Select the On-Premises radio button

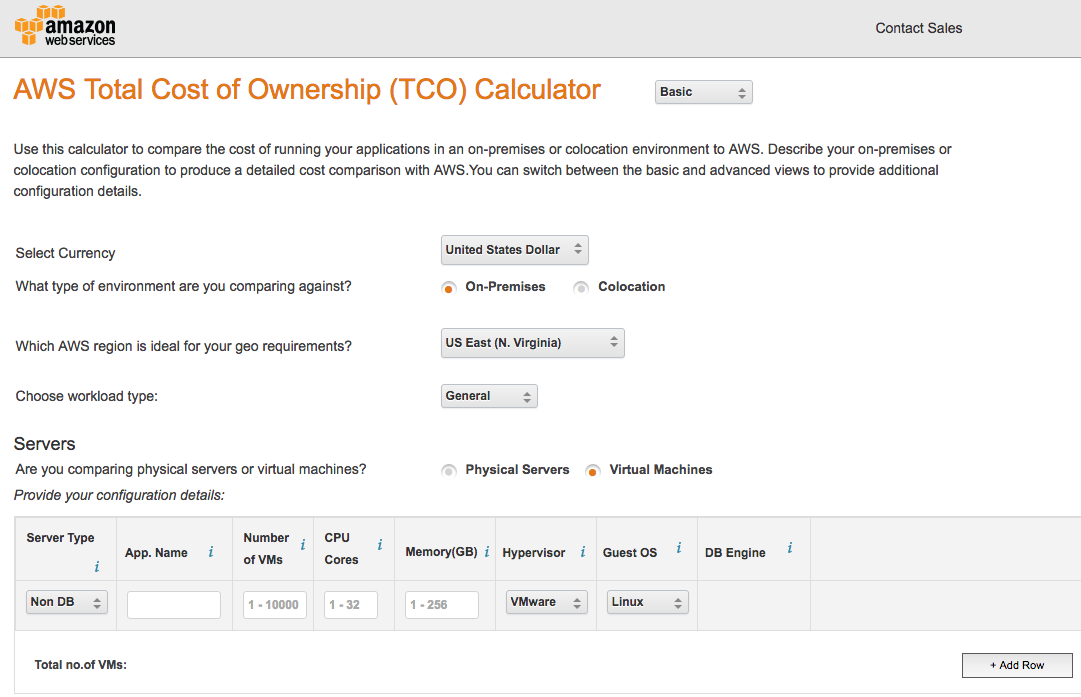(449, 288)
